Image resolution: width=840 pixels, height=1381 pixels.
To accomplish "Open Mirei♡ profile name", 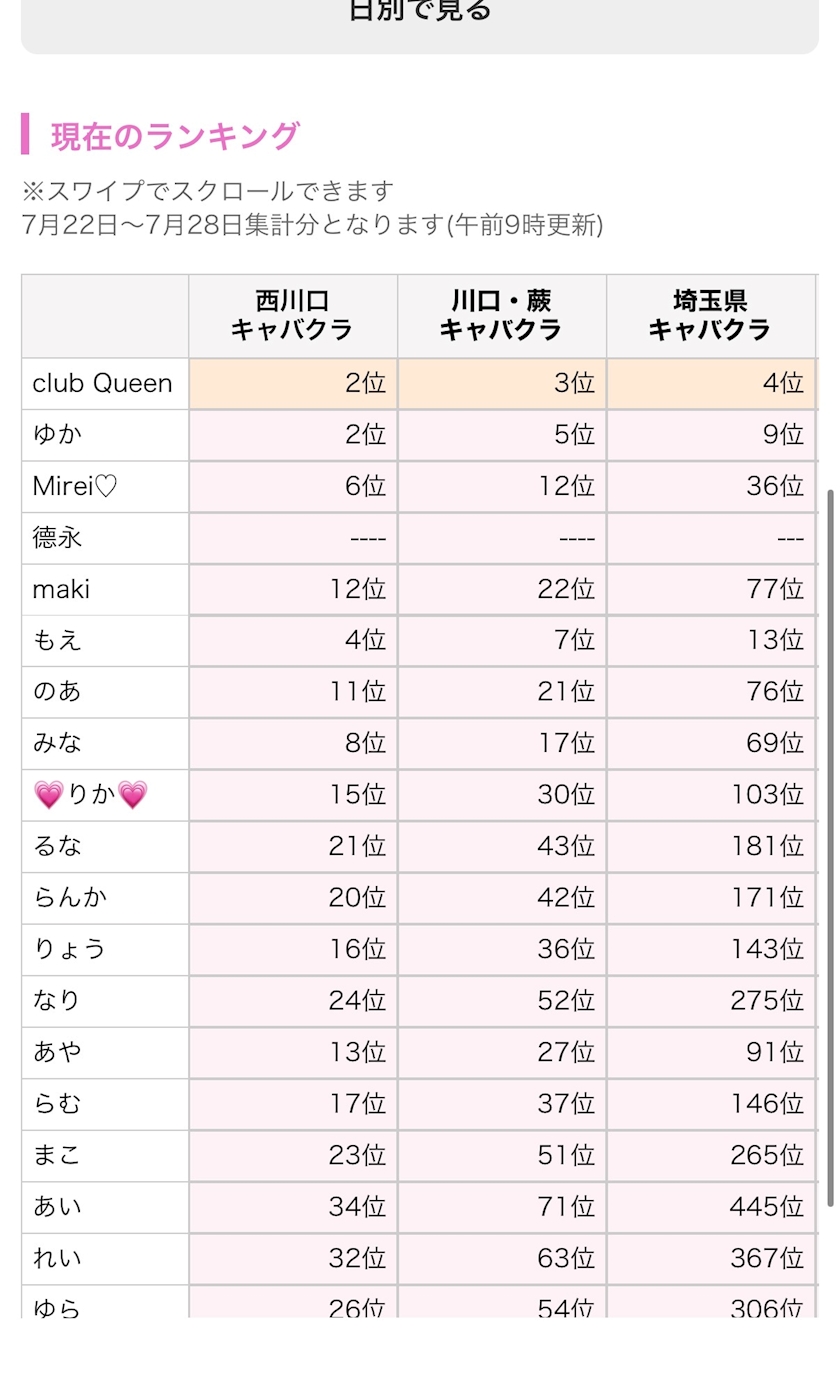I will [75, 487].
